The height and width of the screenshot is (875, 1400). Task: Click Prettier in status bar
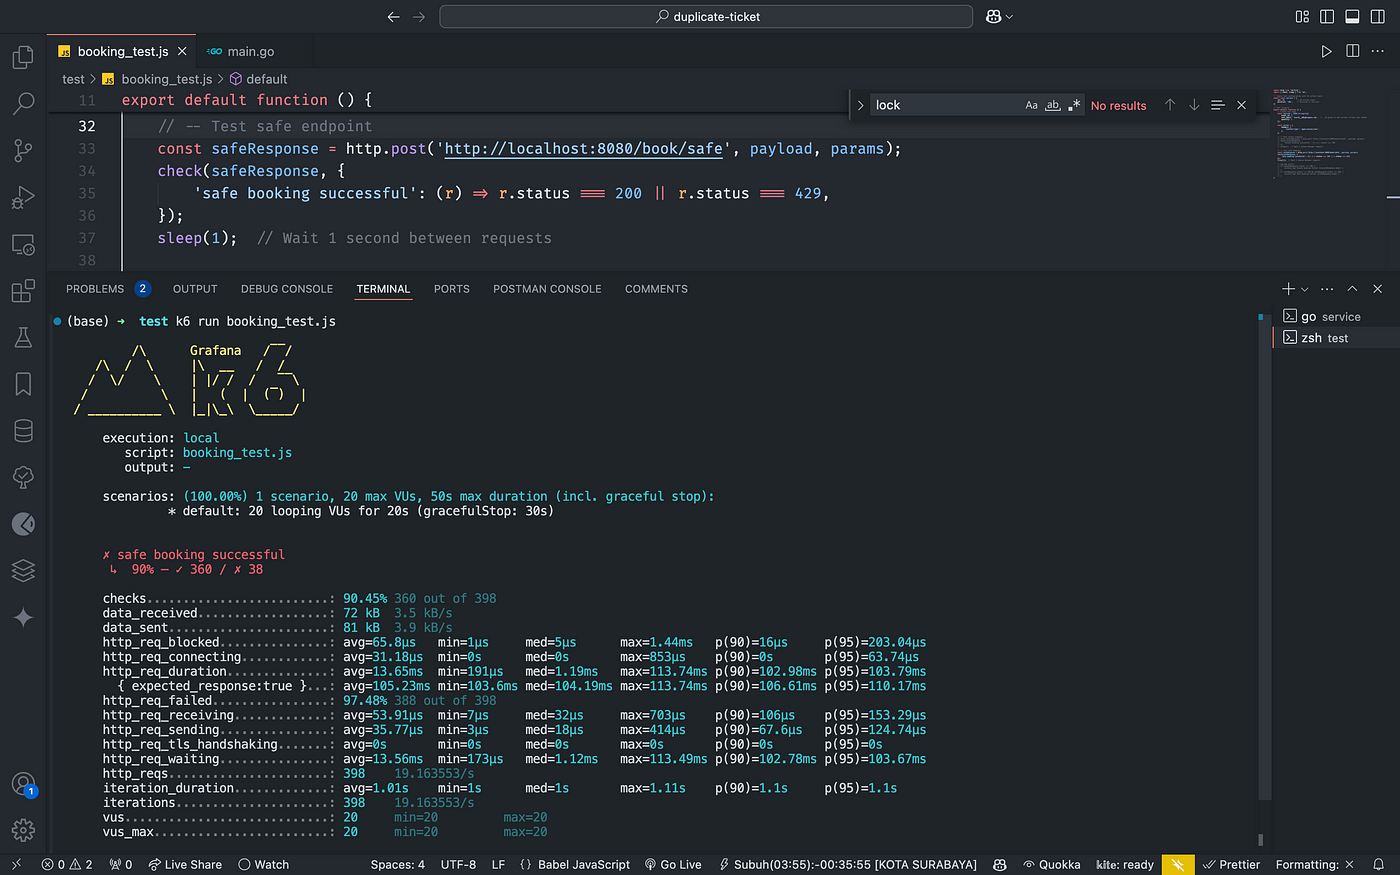1232,864
